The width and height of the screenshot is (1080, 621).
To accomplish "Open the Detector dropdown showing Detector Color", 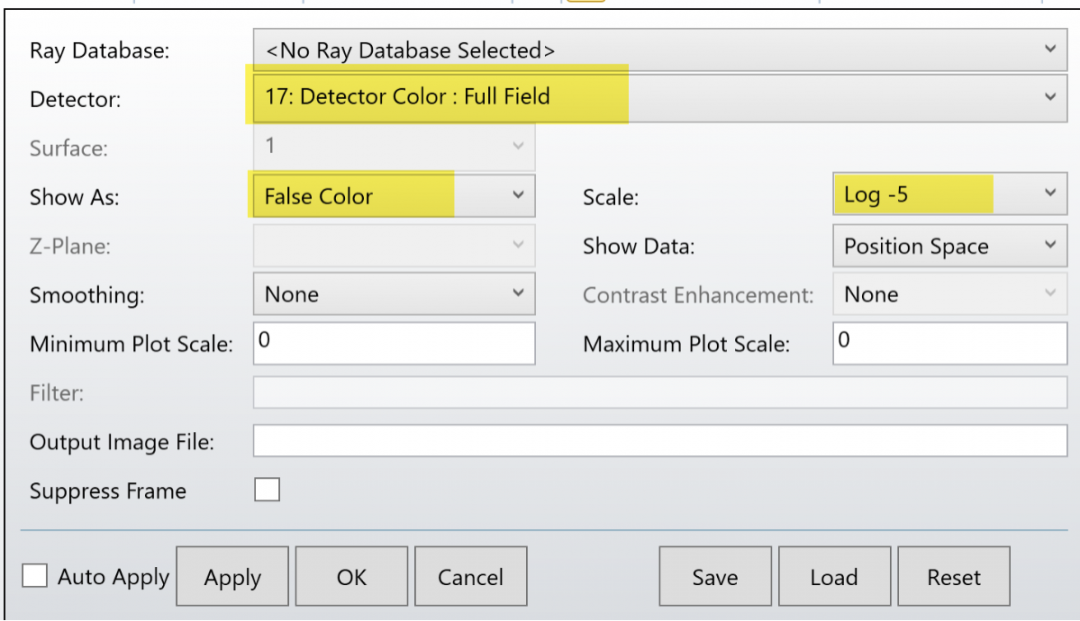I will pyautogui.click(x=660, y=97).
